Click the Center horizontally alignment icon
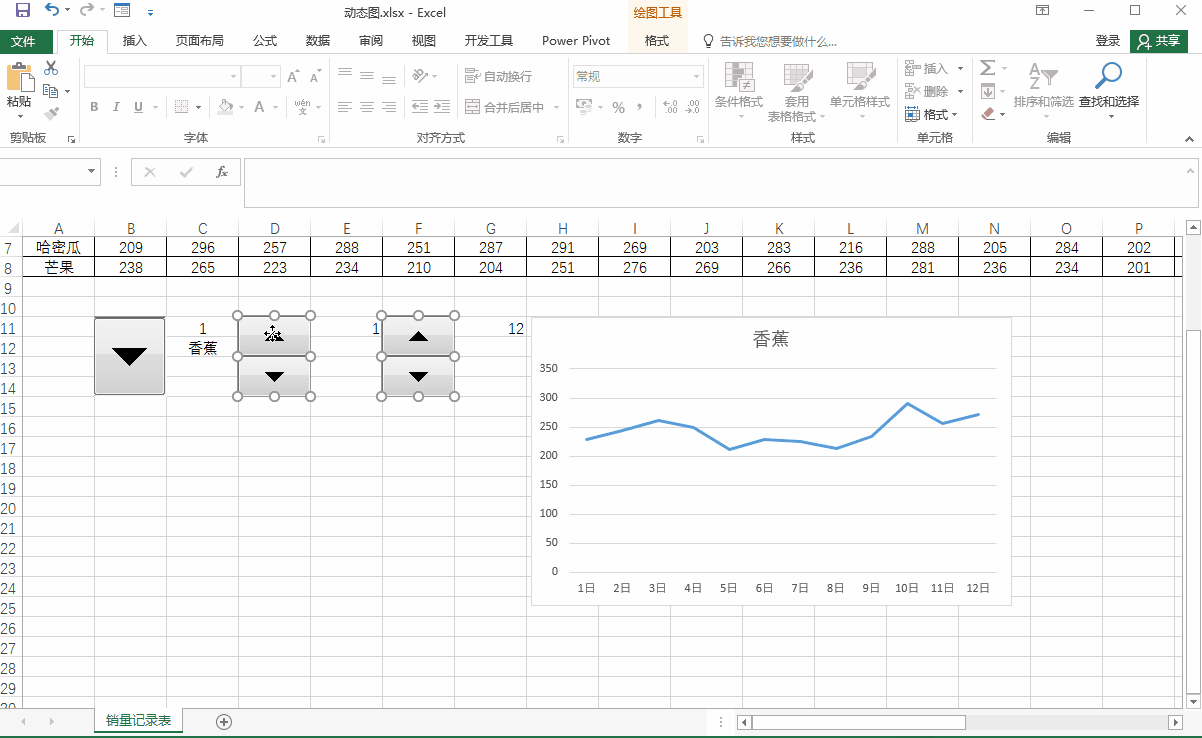 pyautogui.click(x=367, y=107)
